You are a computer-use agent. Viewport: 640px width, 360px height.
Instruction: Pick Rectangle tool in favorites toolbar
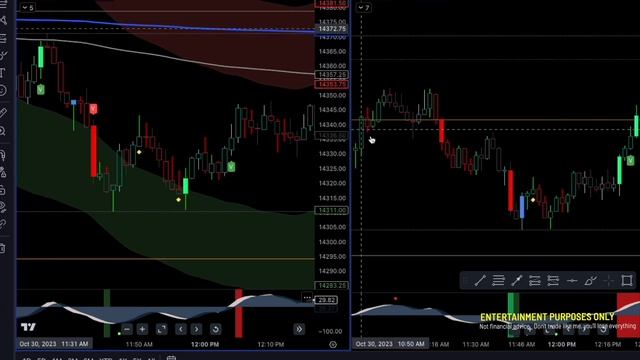coord(627,280)
